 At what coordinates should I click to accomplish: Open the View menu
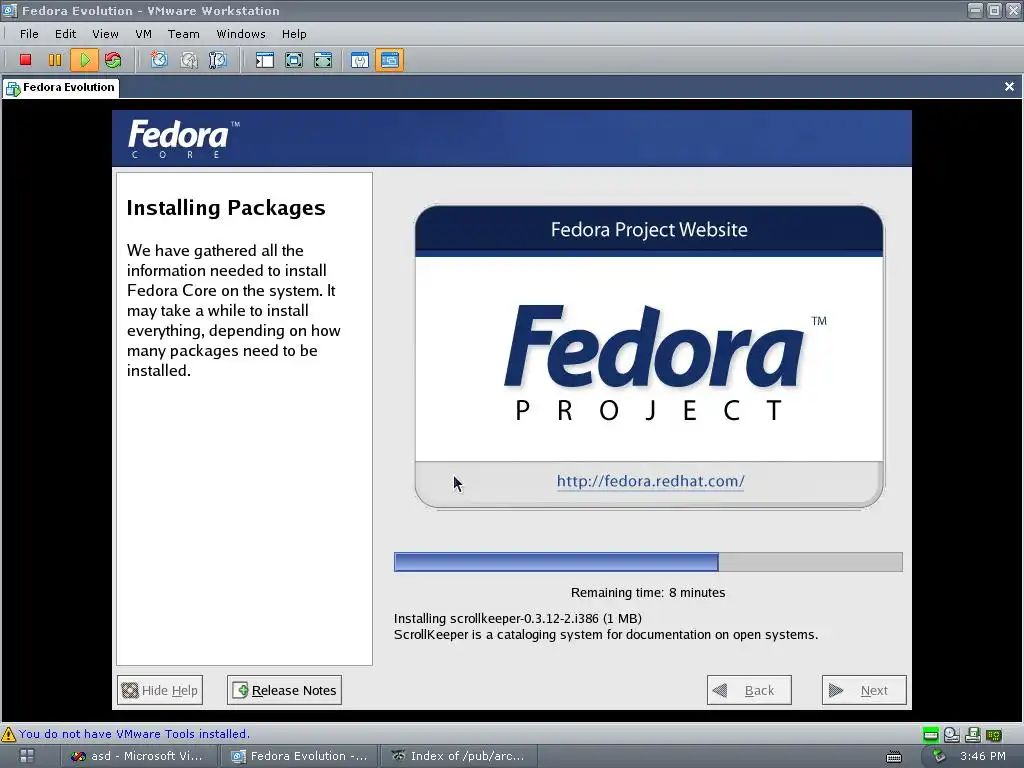point(105,34)
